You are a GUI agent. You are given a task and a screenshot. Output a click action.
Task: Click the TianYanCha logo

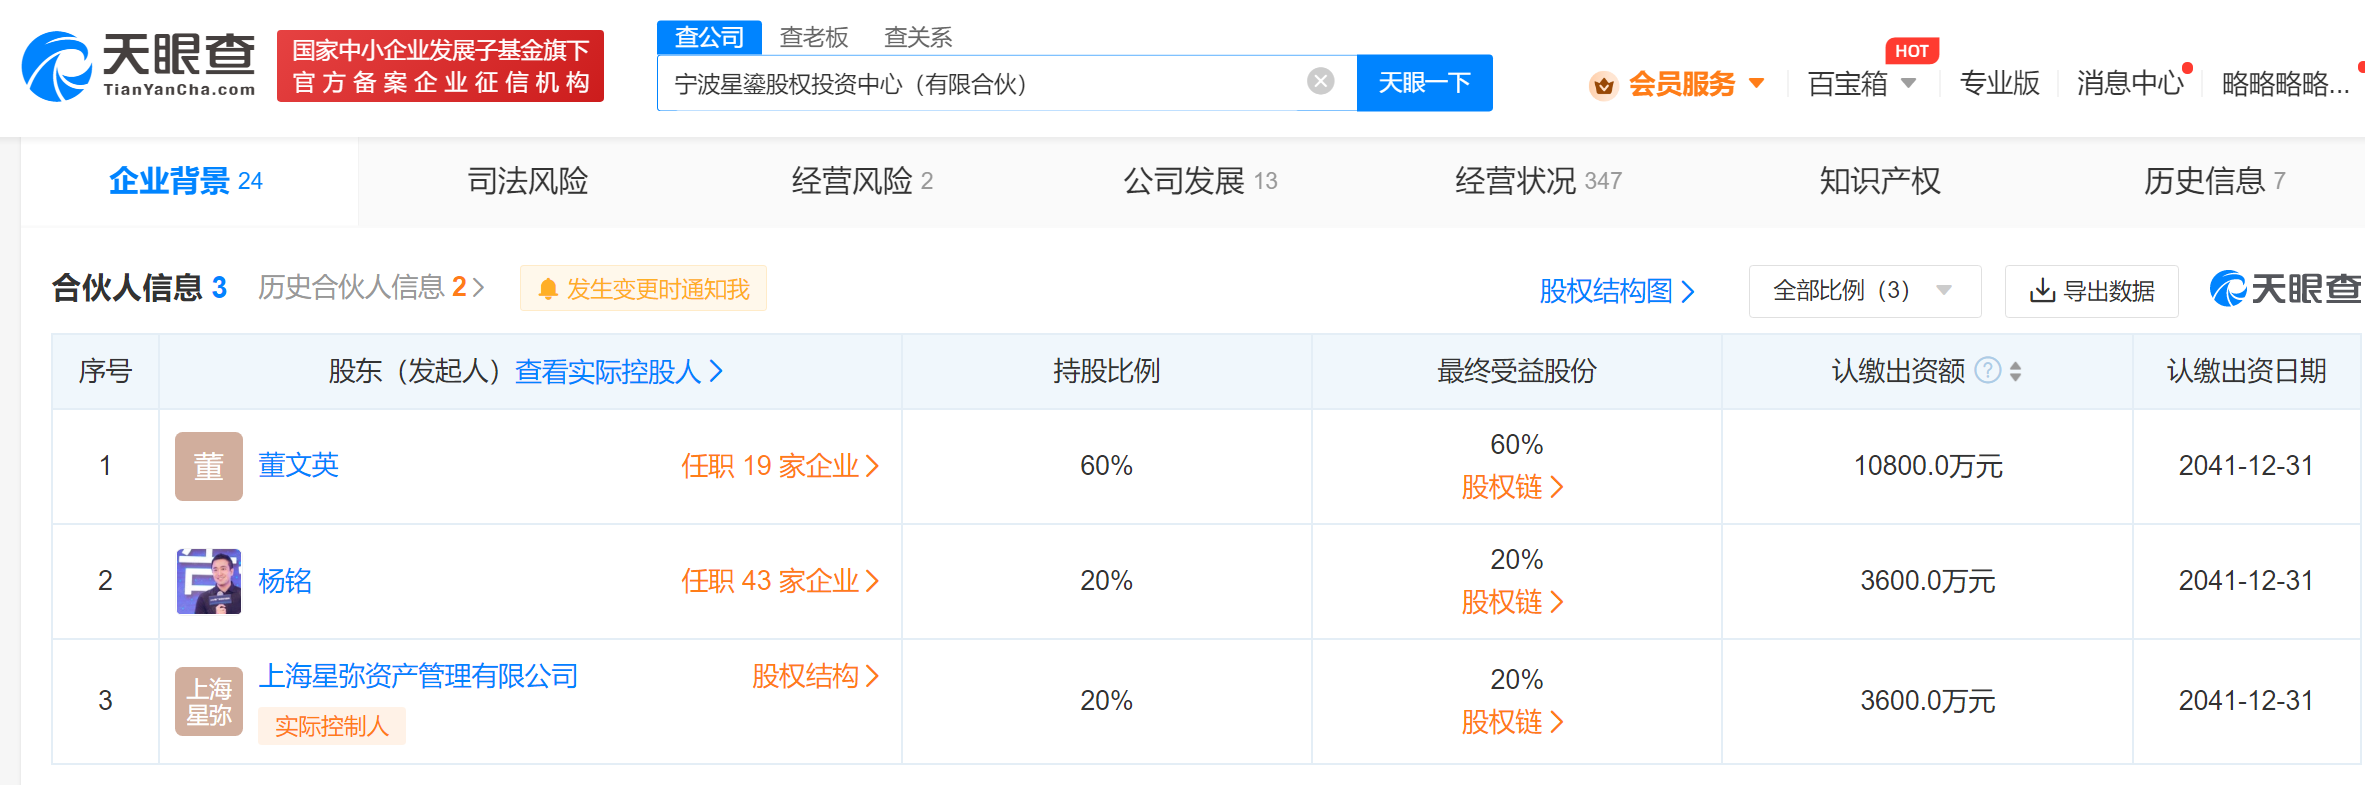click(x=138, y=66)
